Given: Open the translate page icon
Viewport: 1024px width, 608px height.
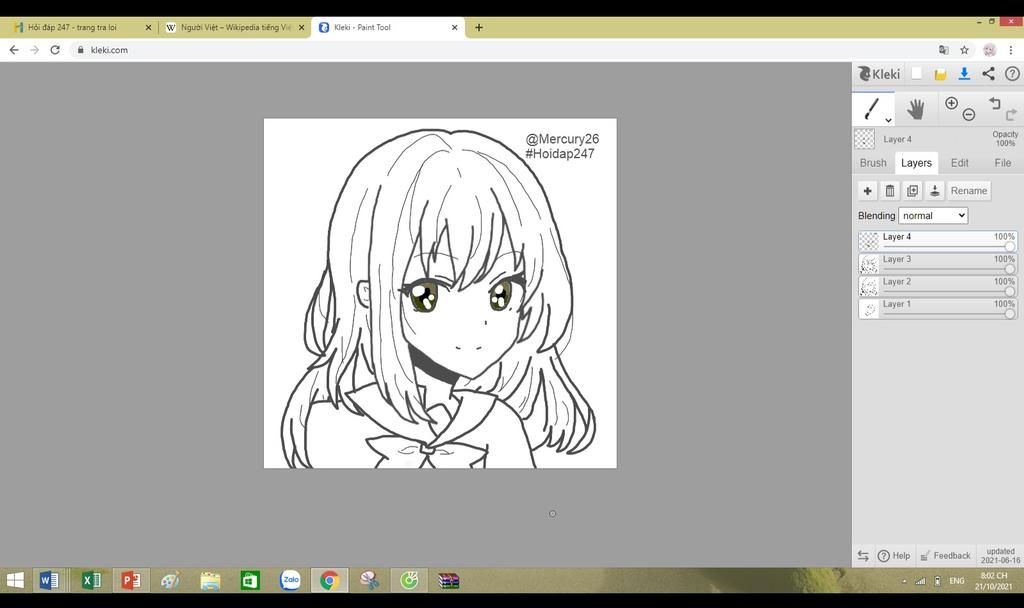Looking at the screenshot, I should click(943, 50).
